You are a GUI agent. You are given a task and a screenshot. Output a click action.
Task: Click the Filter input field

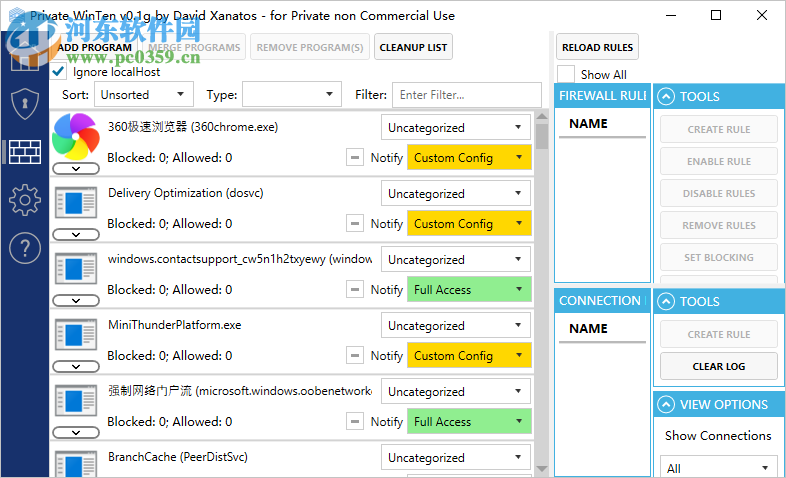(x=467, y=95)
